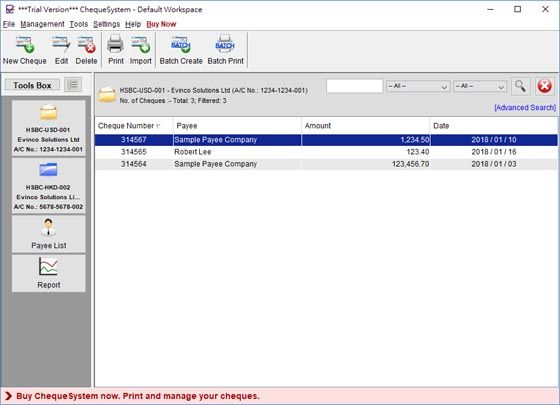Launch the Batch Print tool
The width and height of the screenshot is (560, 405).
coord(225,50)
